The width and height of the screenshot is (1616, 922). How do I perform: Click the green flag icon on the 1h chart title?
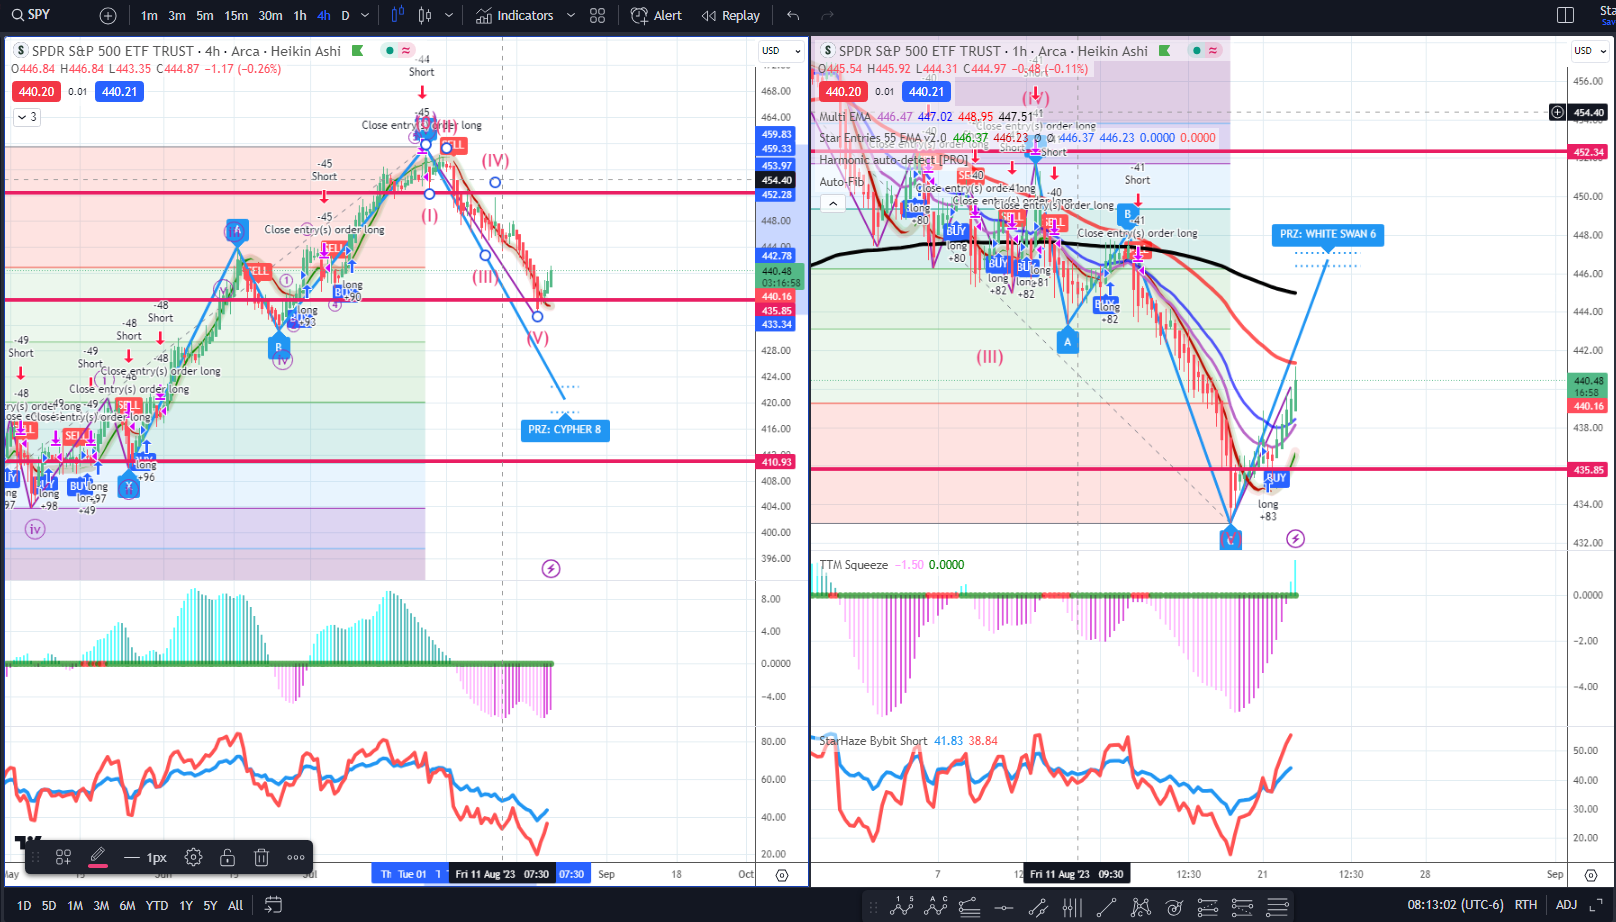coord(1164,51)
